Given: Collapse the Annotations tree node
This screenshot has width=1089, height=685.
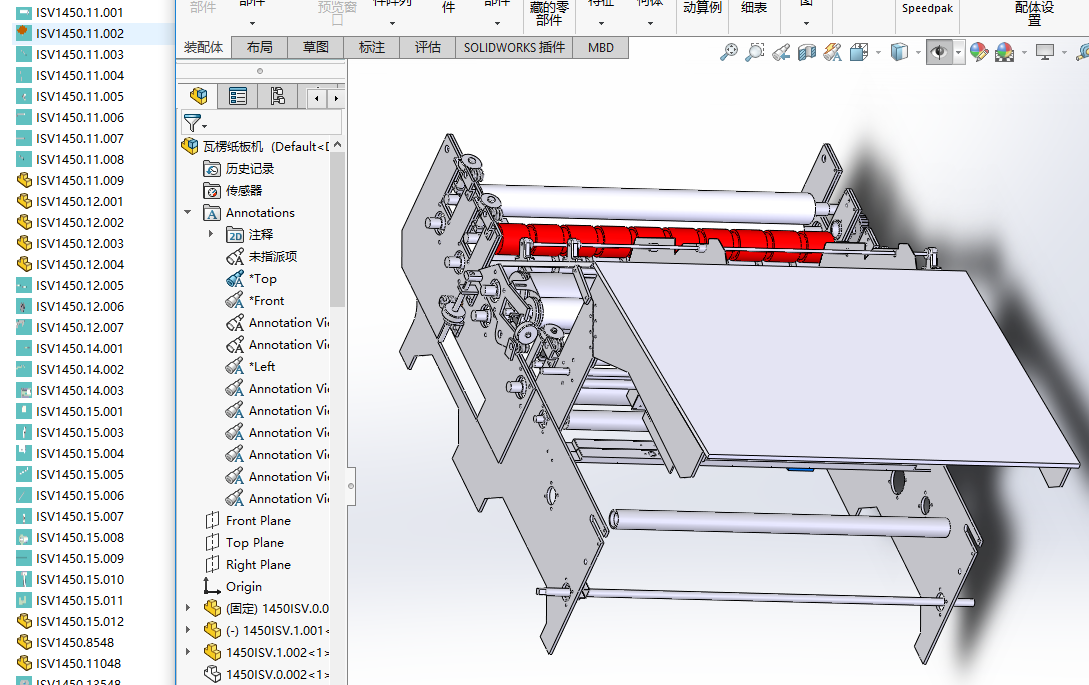Looking at the screenshot, I should click(x=188, y=213).
